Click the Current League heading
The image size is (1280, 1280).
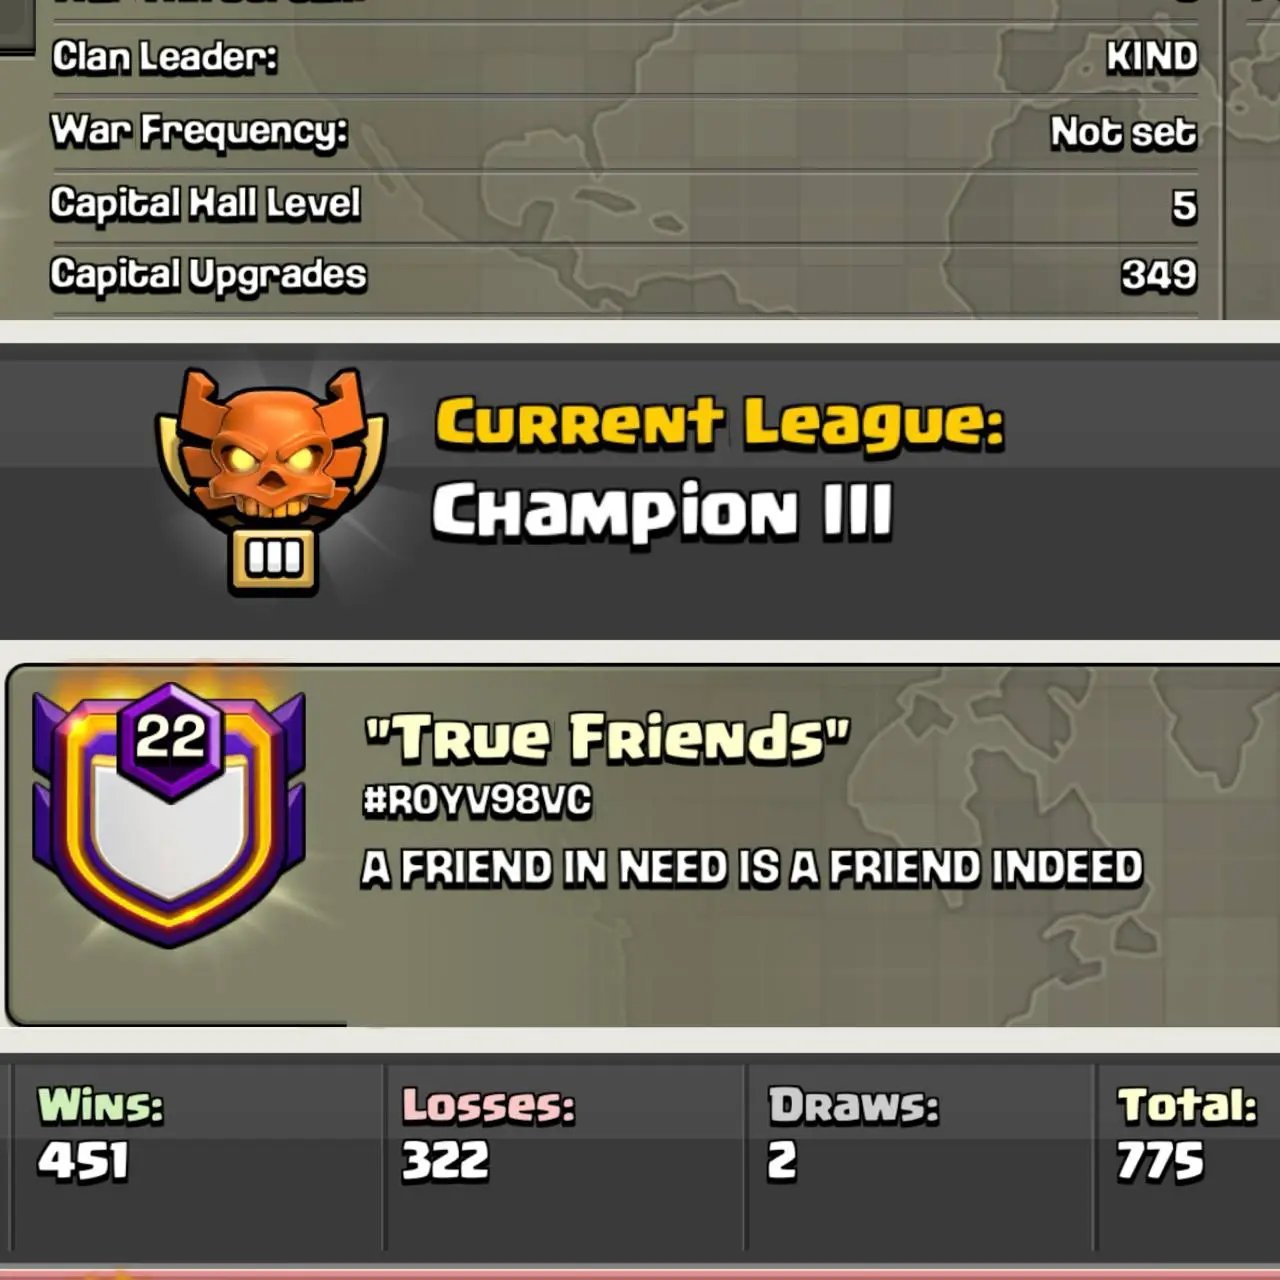pyautogui.click(x=720, y=422)
